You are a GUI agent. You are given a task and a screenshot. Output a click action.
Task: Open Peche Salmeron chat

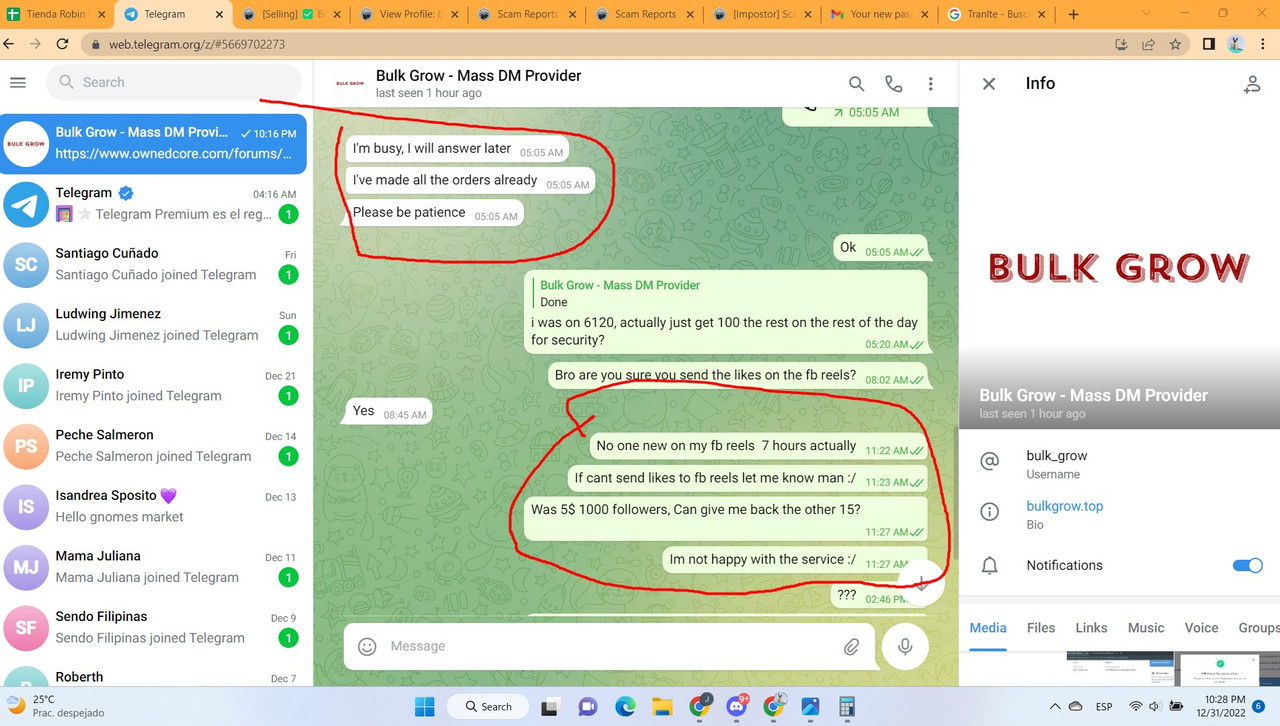pos(153,446)
